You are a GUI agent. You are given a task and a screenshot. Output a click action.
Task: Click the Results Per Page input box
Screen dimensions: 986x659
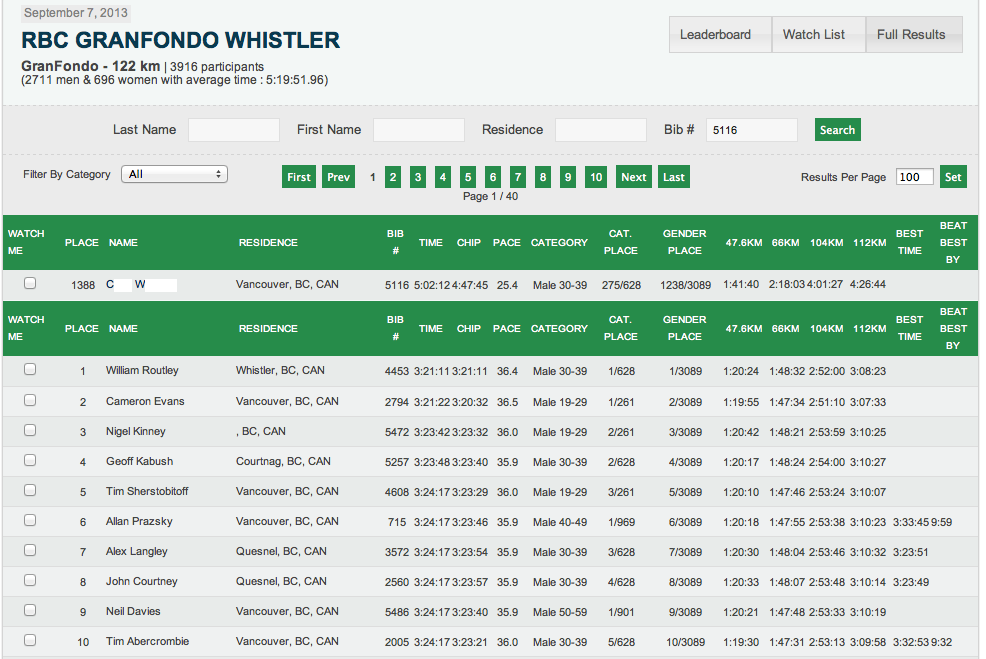tap(914, 177)
